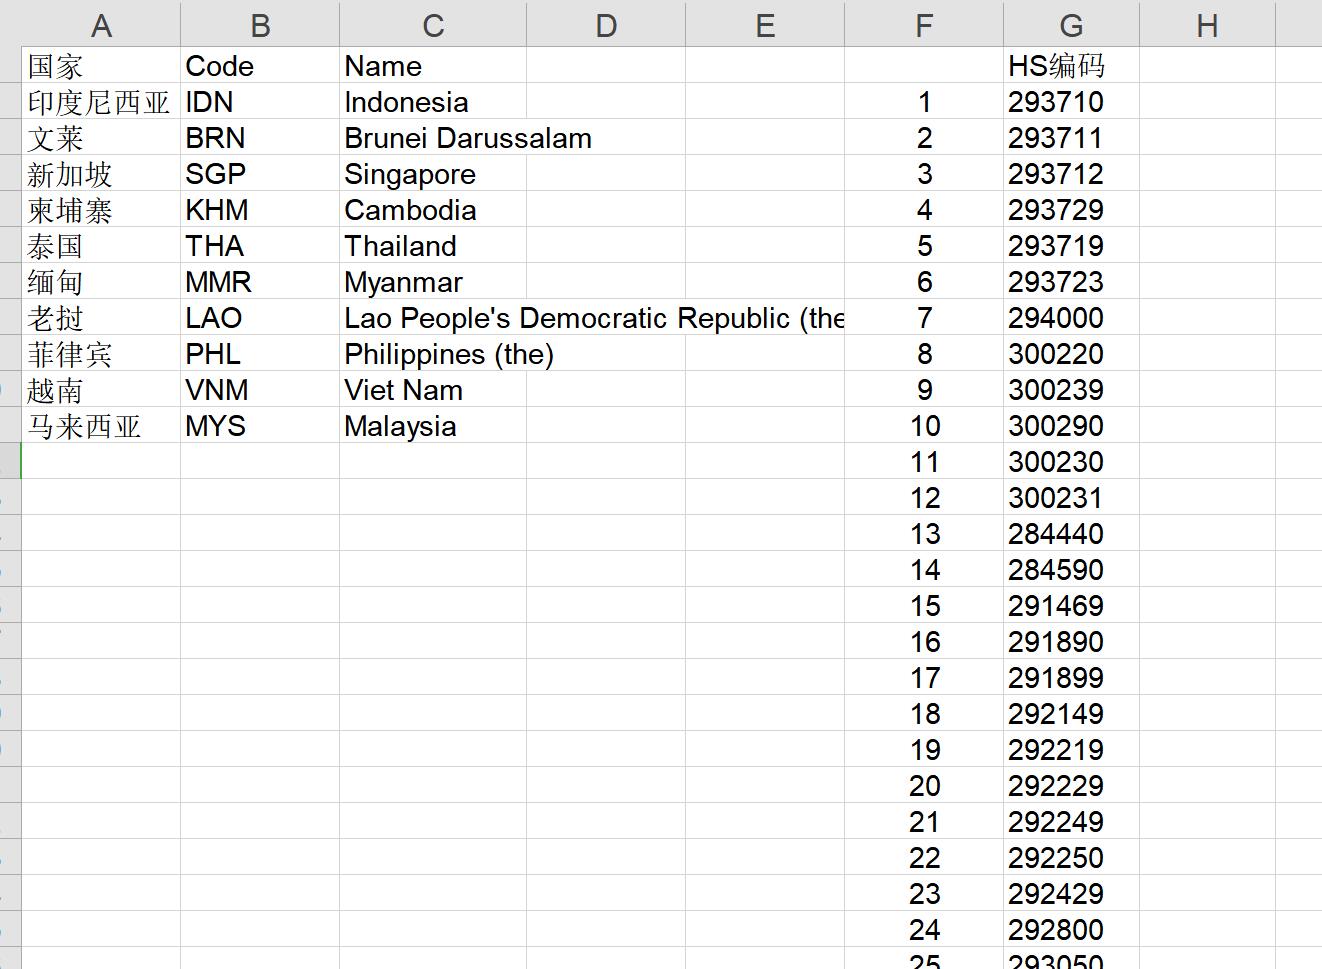Click HS code 300230
Screen dimensions: 1322x969
coord(1071,461)
